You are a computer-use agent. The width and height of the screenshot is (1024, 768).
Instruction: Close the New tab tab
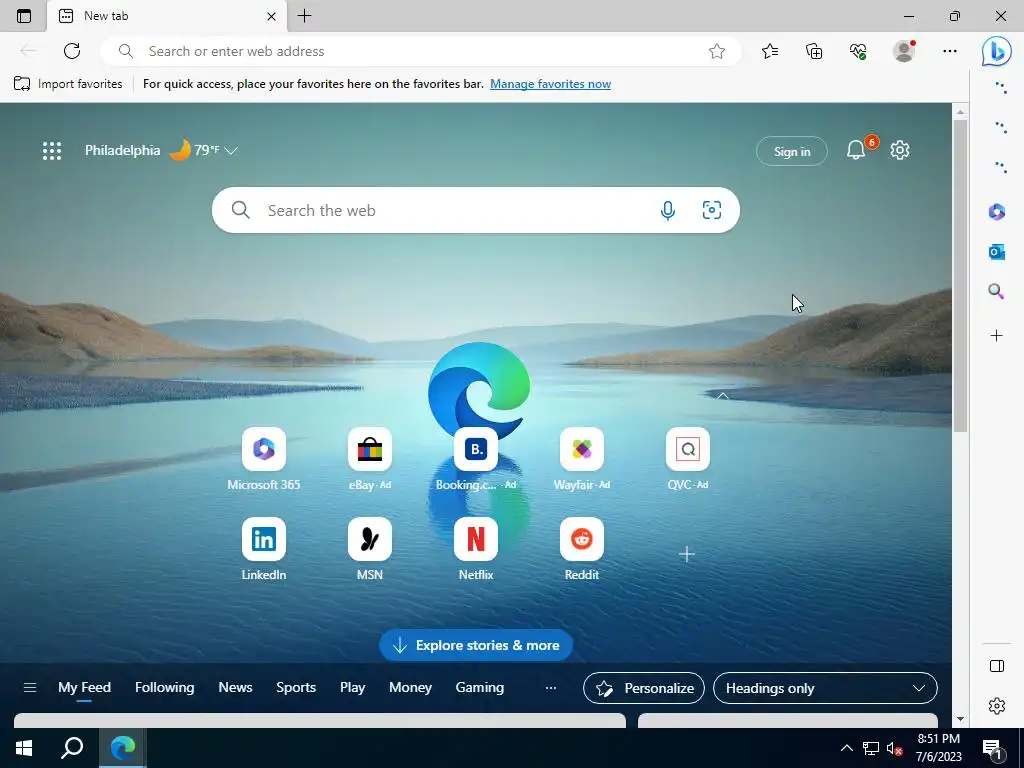(271, 16)
